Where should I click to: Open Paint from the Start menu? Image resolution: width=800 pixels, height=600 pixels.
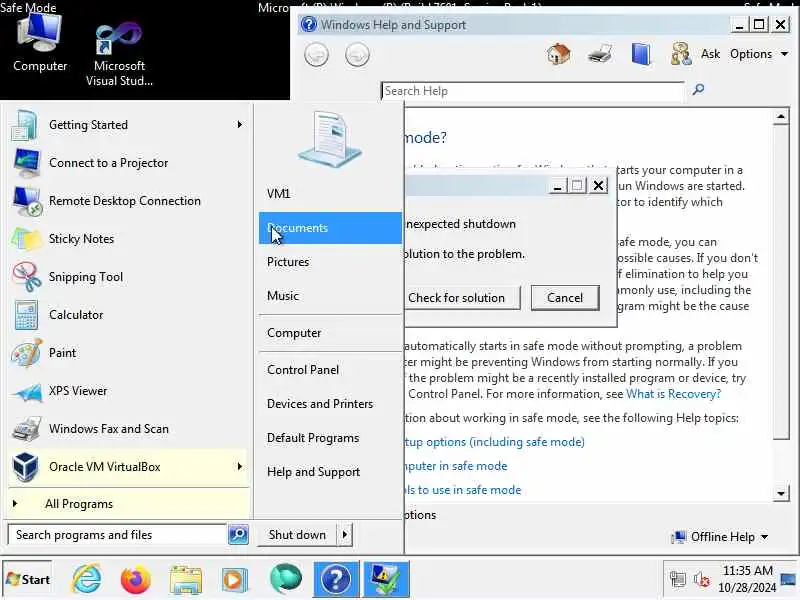128,353
